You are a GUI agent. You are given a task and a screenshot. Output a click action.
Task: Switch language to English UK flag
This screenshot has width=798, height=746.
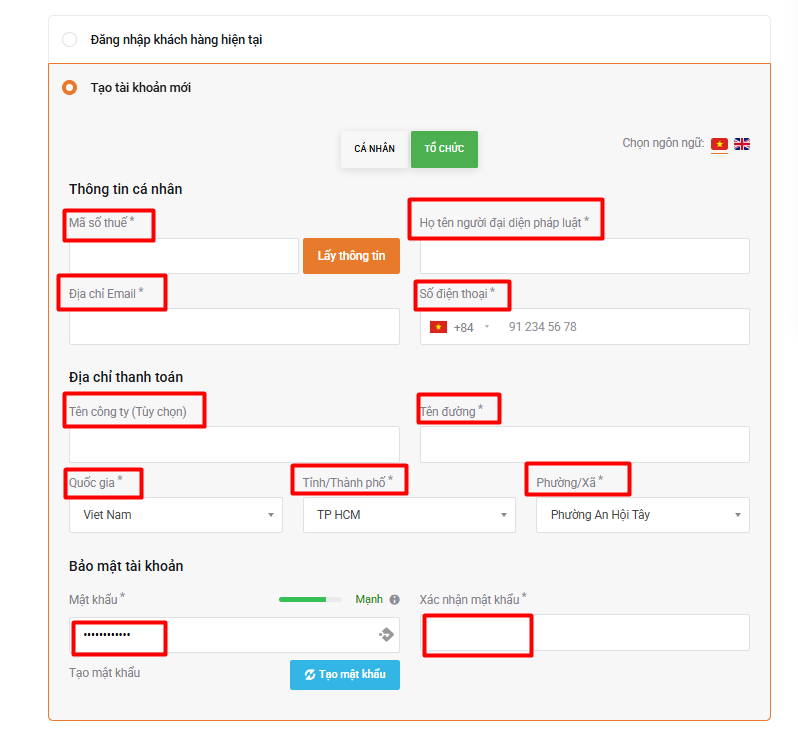click(x=742, y=144)
